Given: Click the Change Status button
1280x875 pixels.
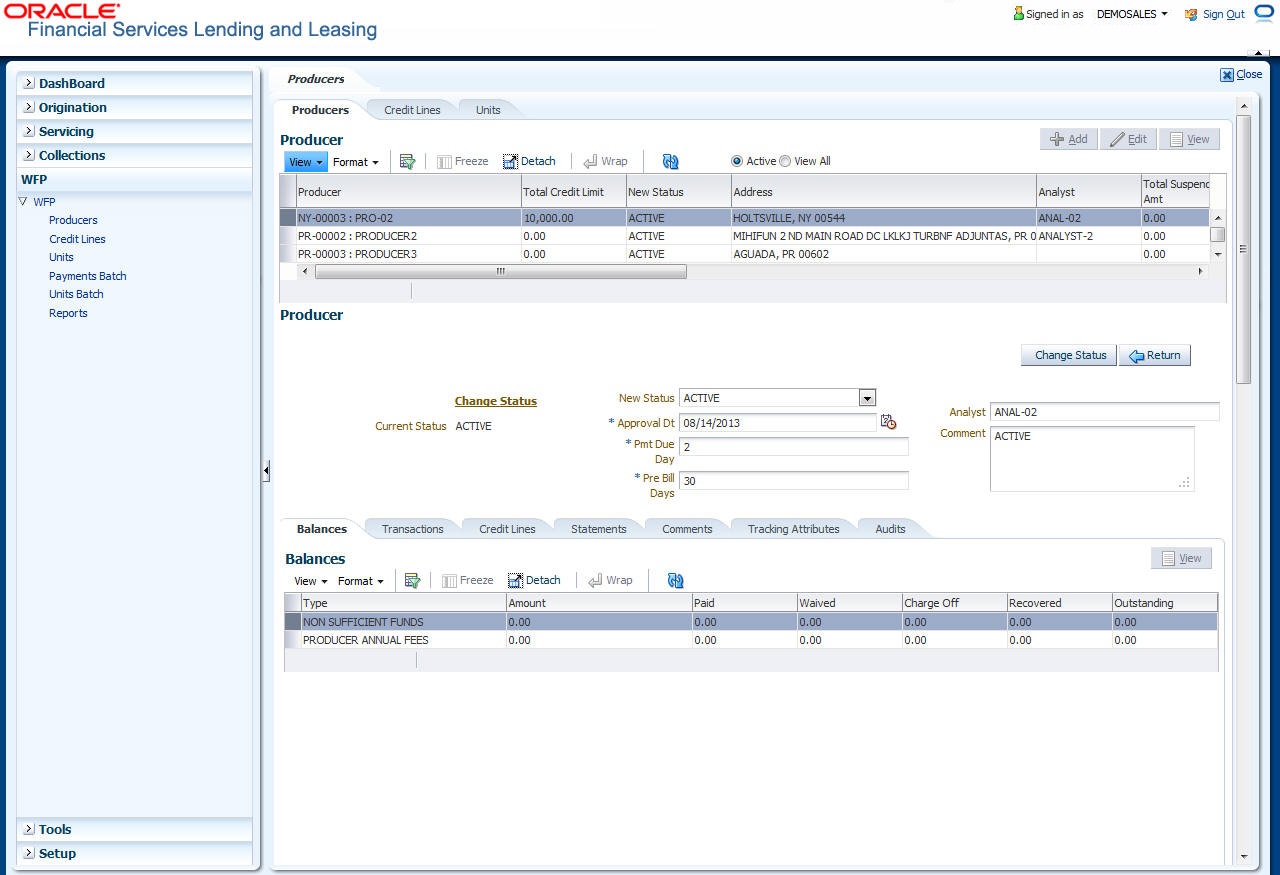Looking at the screenshot, I should point(1068,355).
